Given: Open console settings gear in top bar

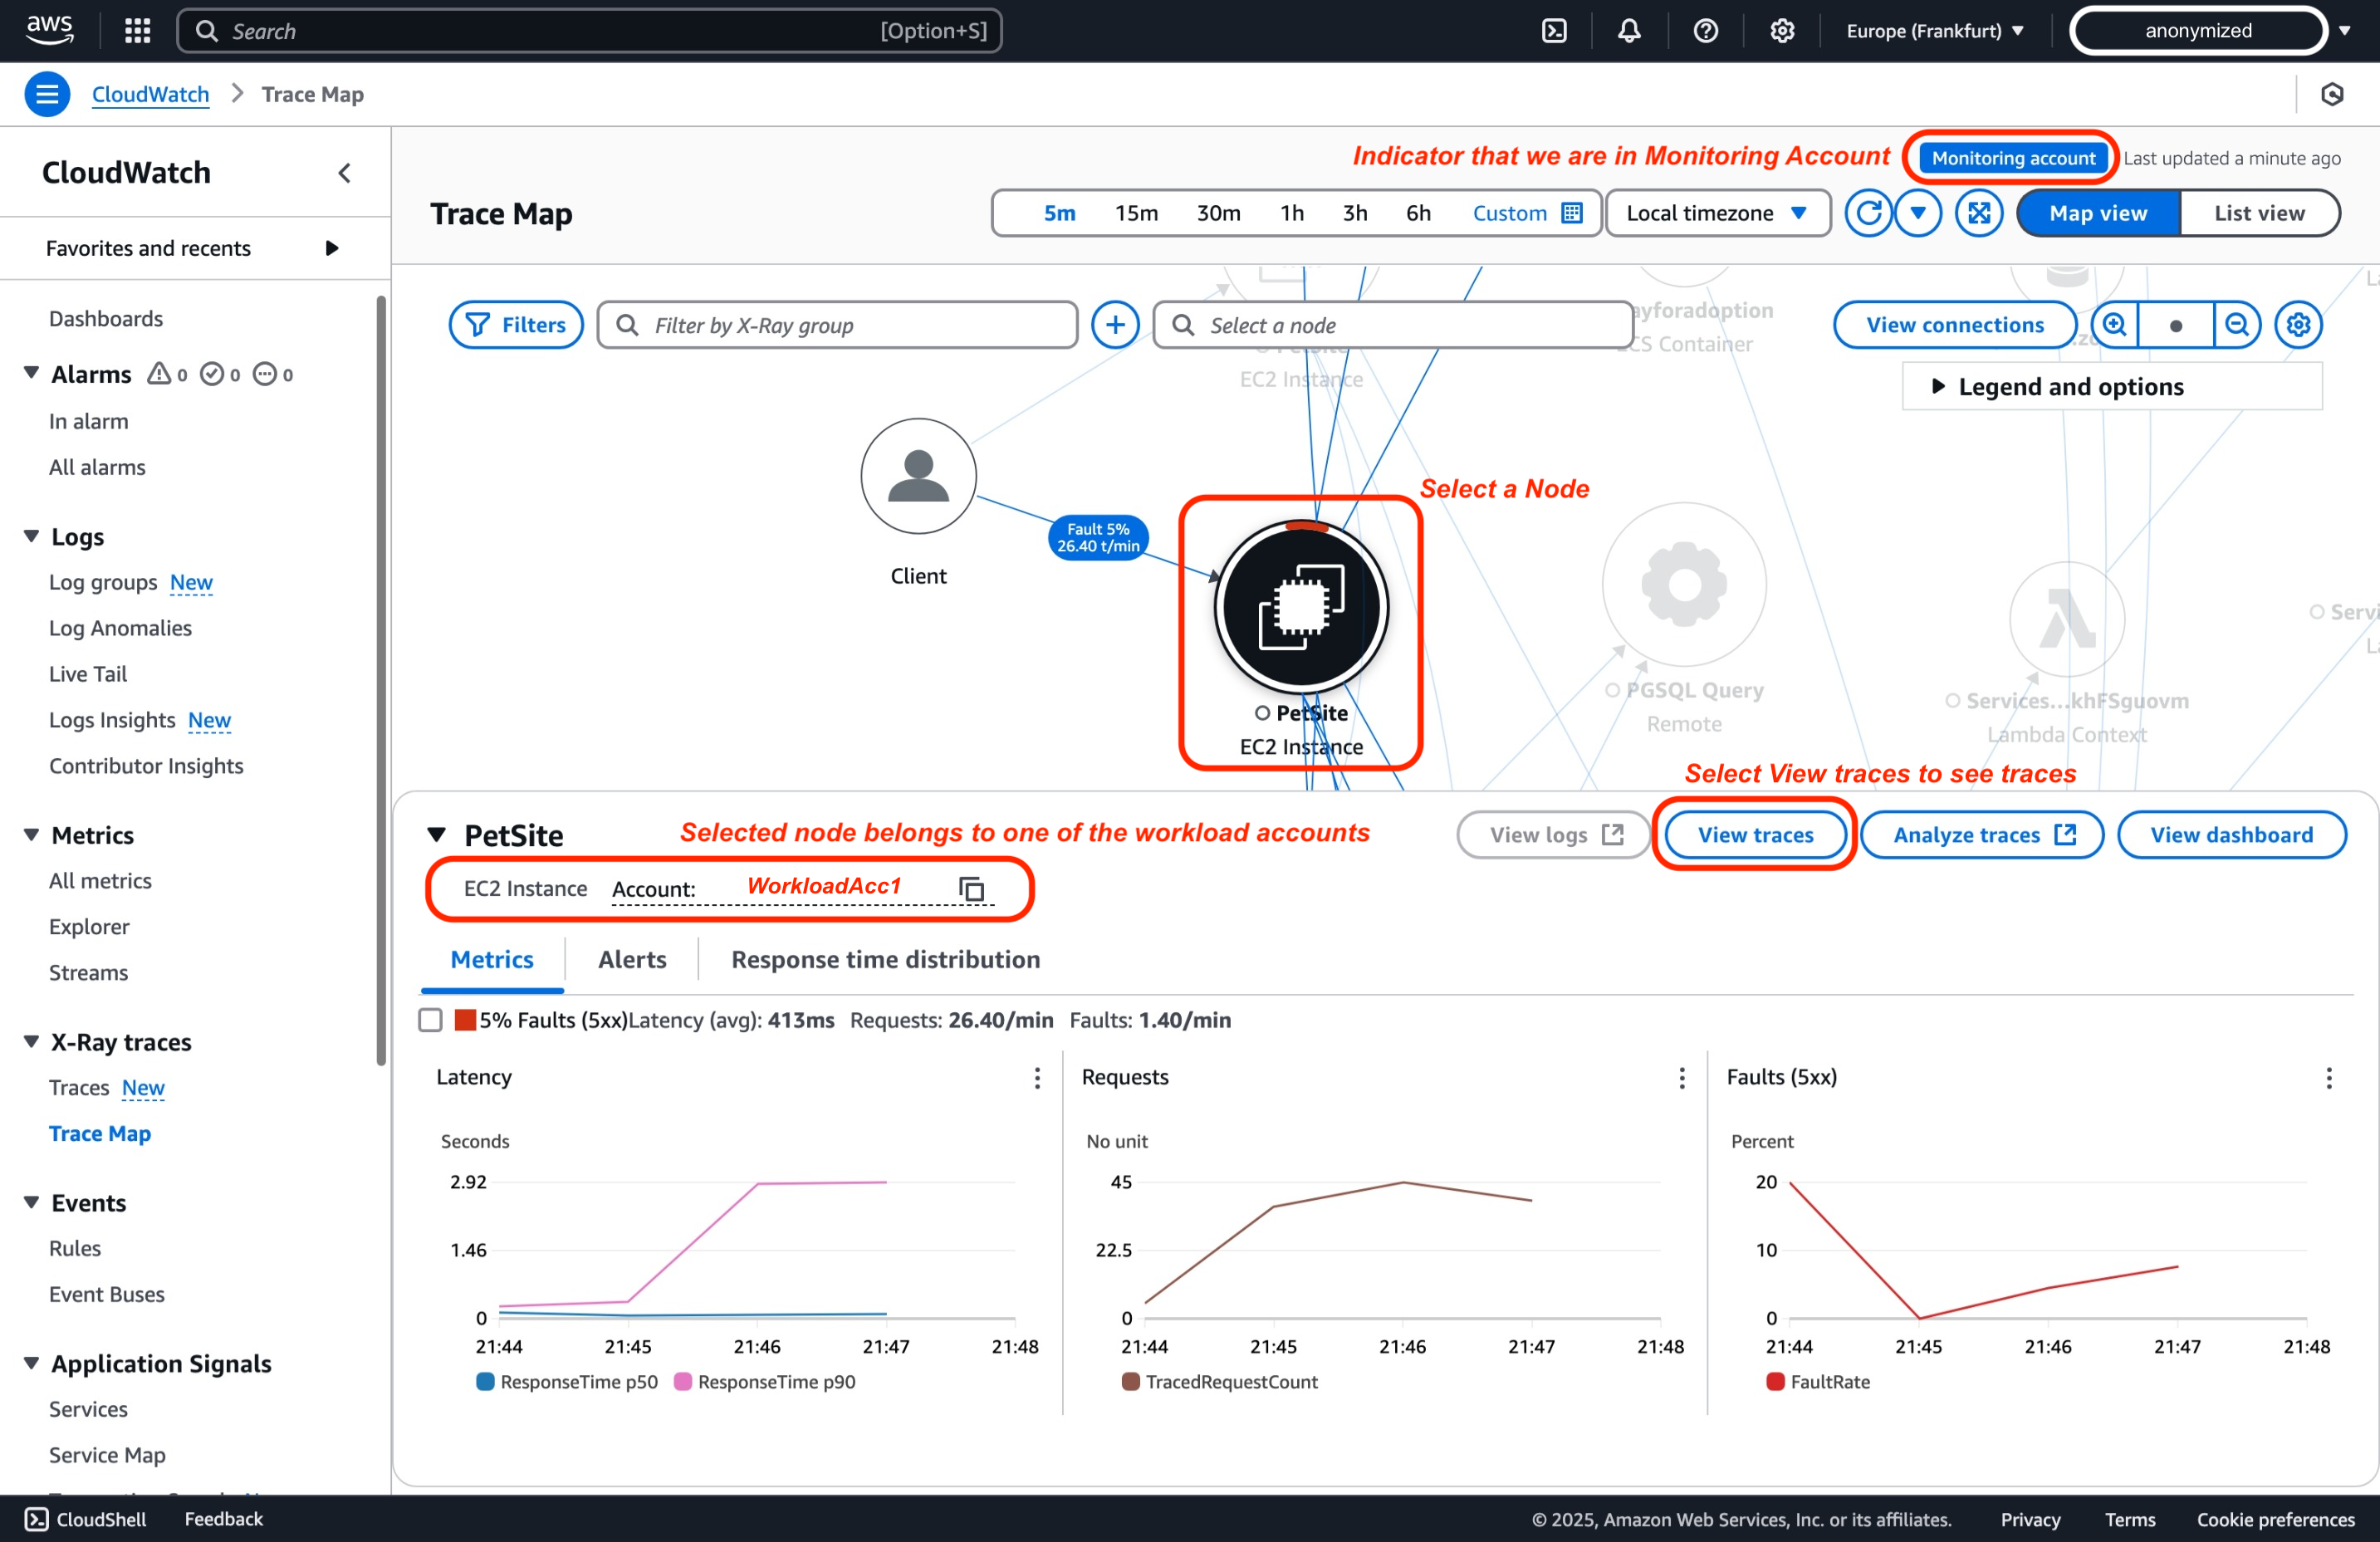Looking at the screenshot, I should [1781, 31].
